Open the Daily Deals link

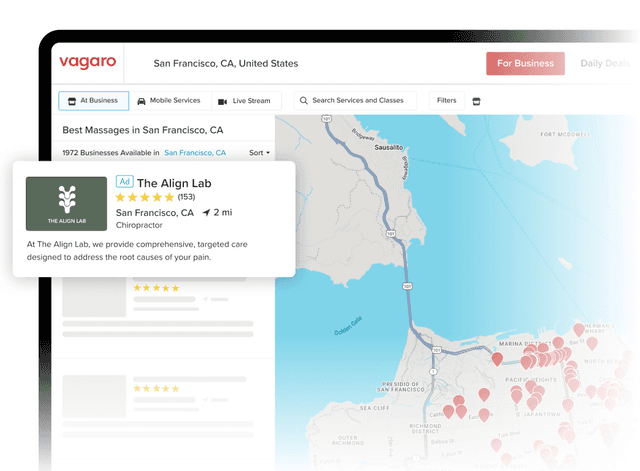[x=605, y=63]
